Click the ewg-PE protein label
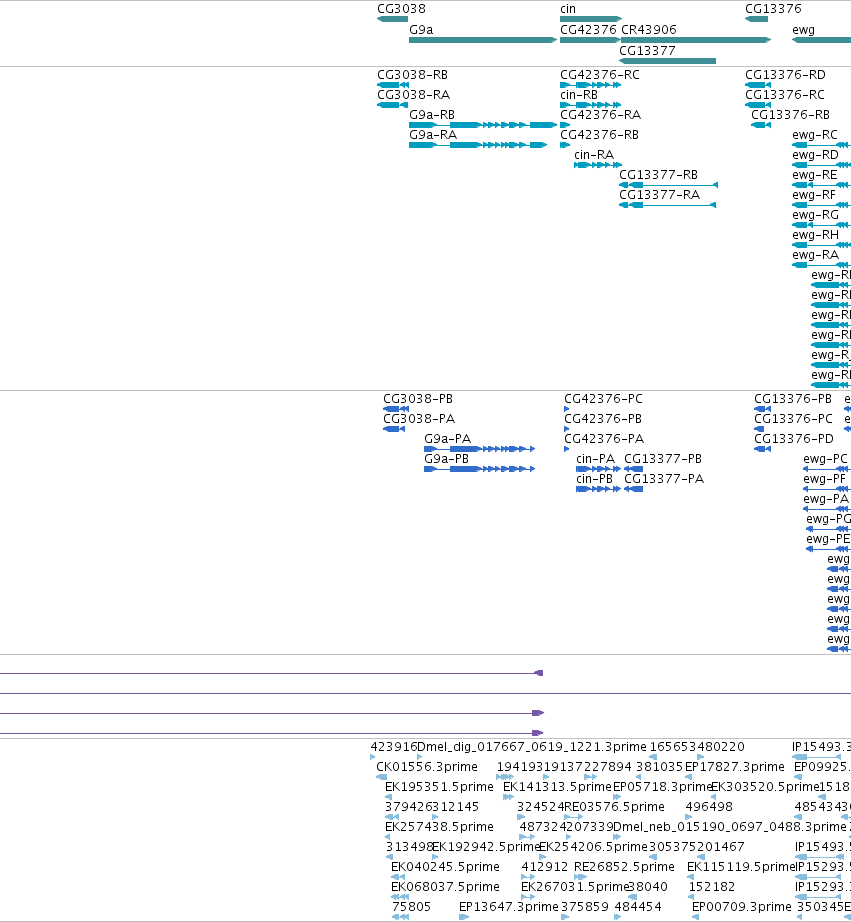 [x=828, y=539]
